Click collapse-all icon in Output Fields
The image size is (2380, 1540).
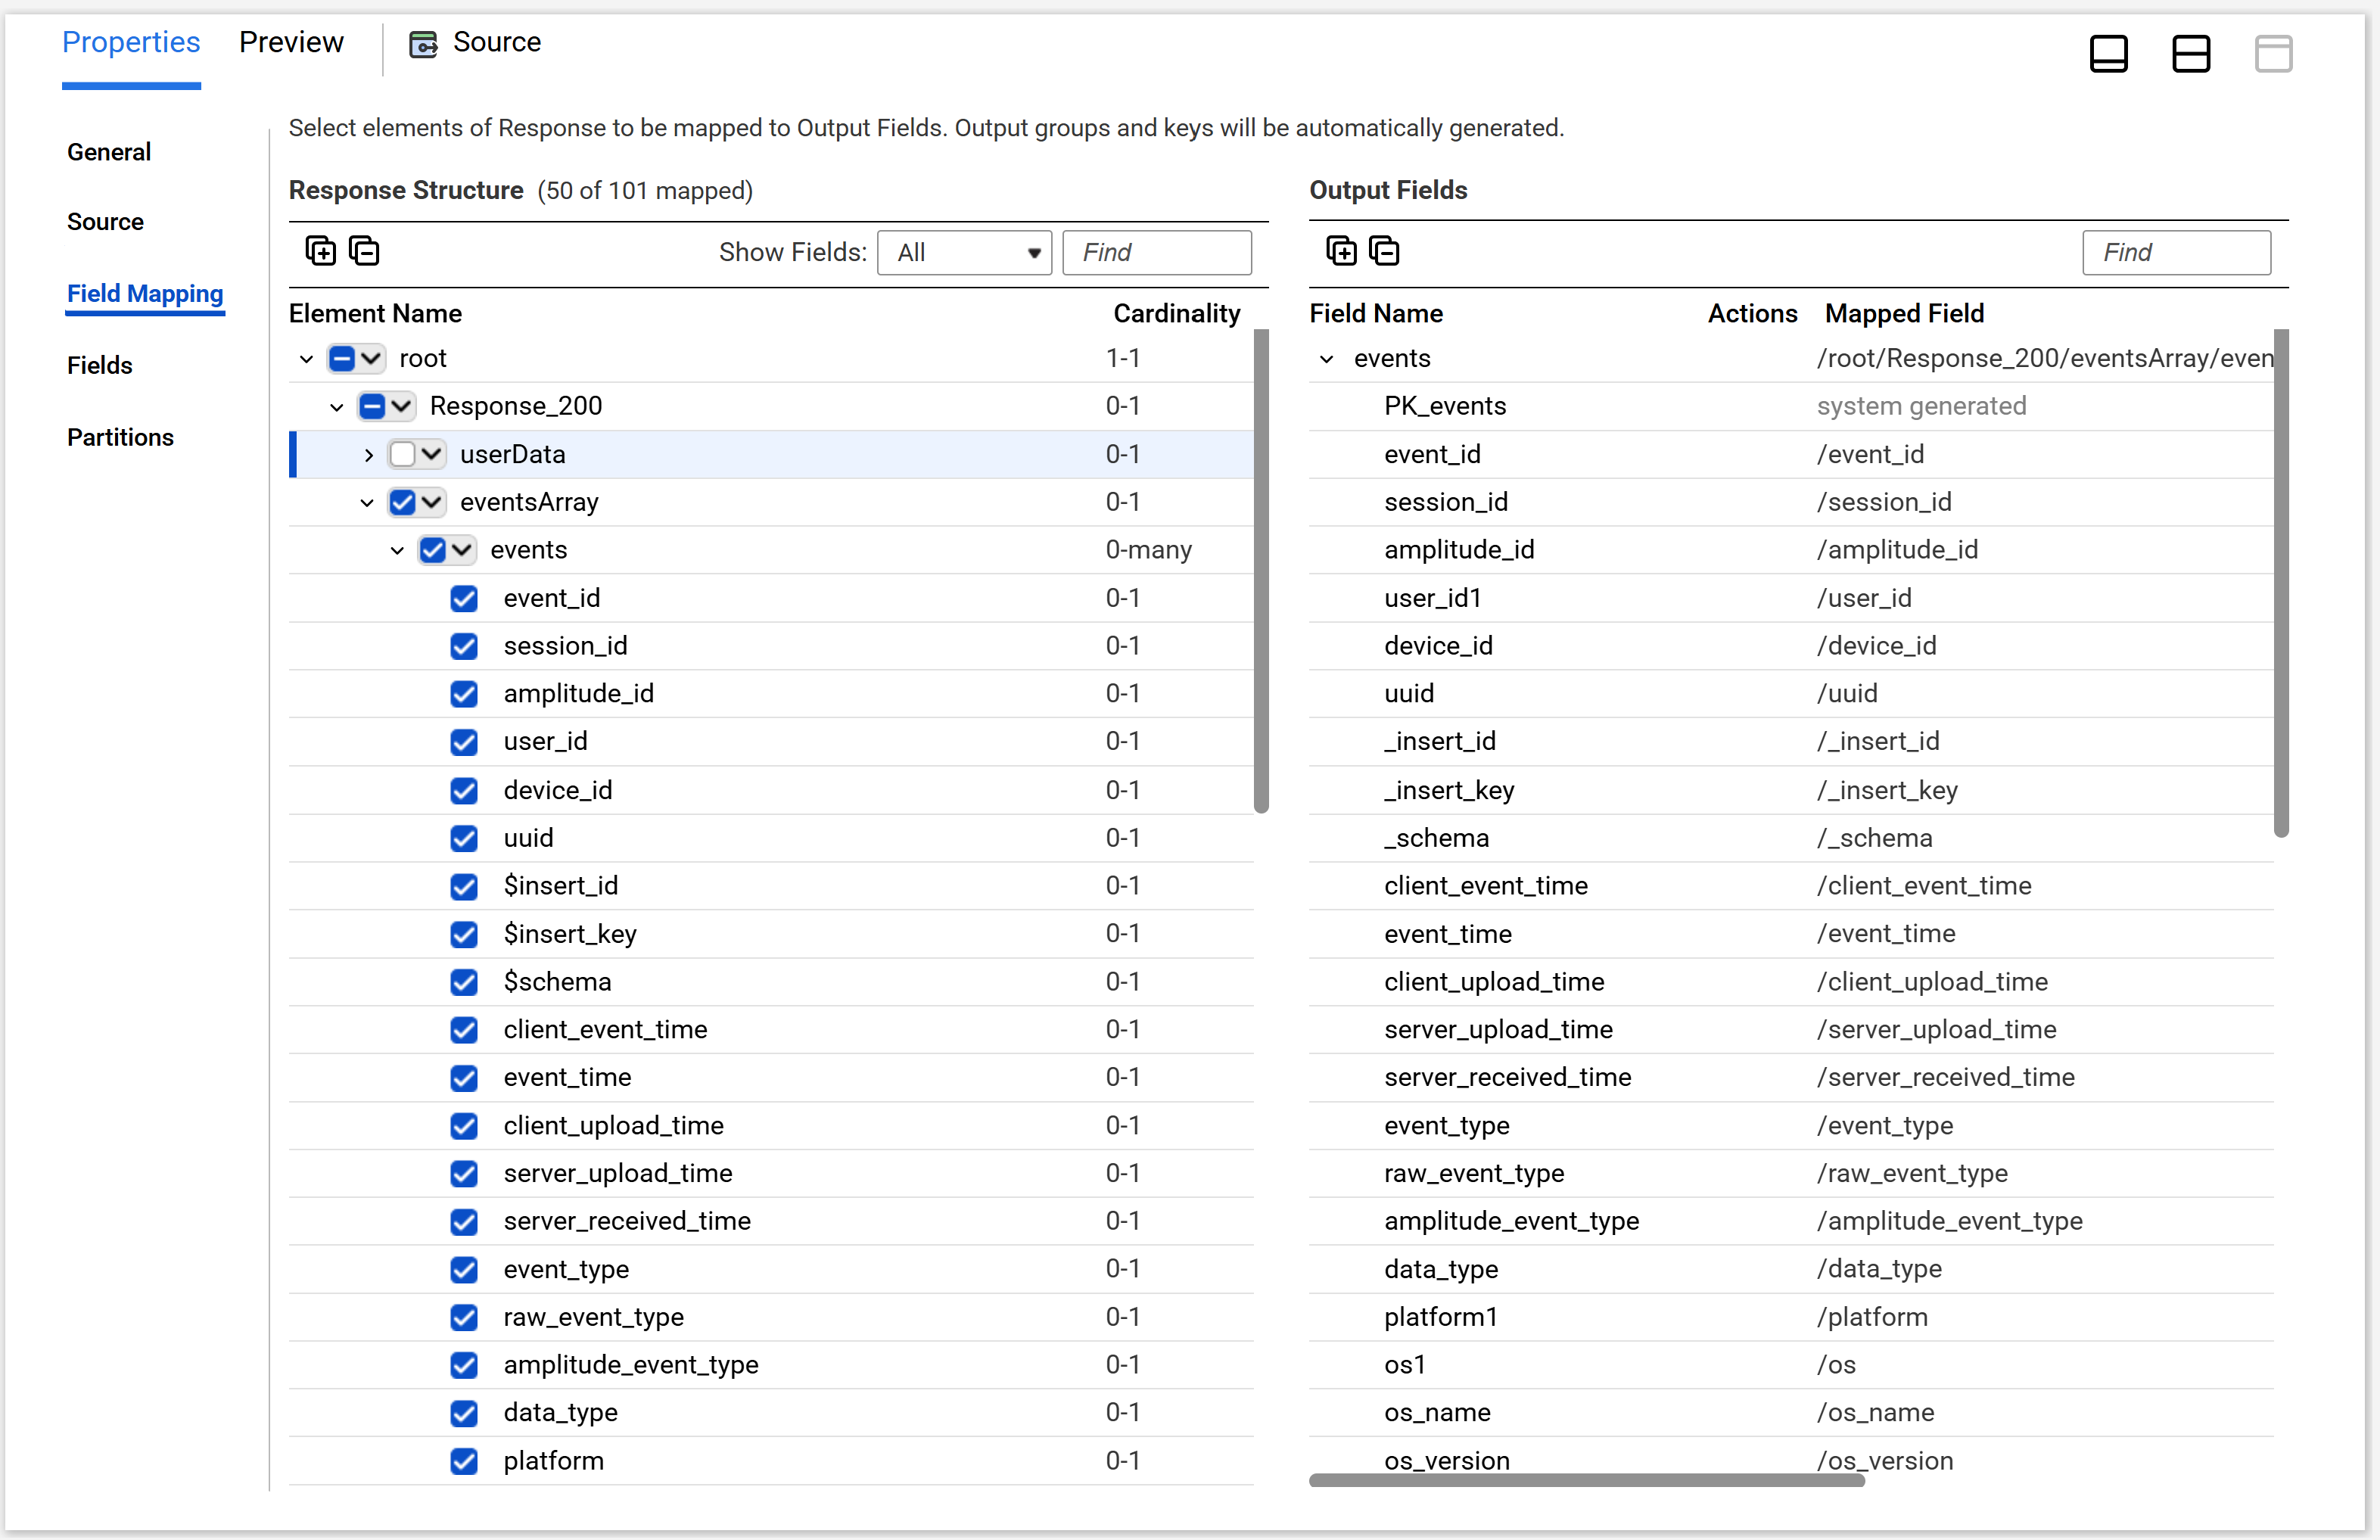pyautogui.click(x=1384, y=250)
